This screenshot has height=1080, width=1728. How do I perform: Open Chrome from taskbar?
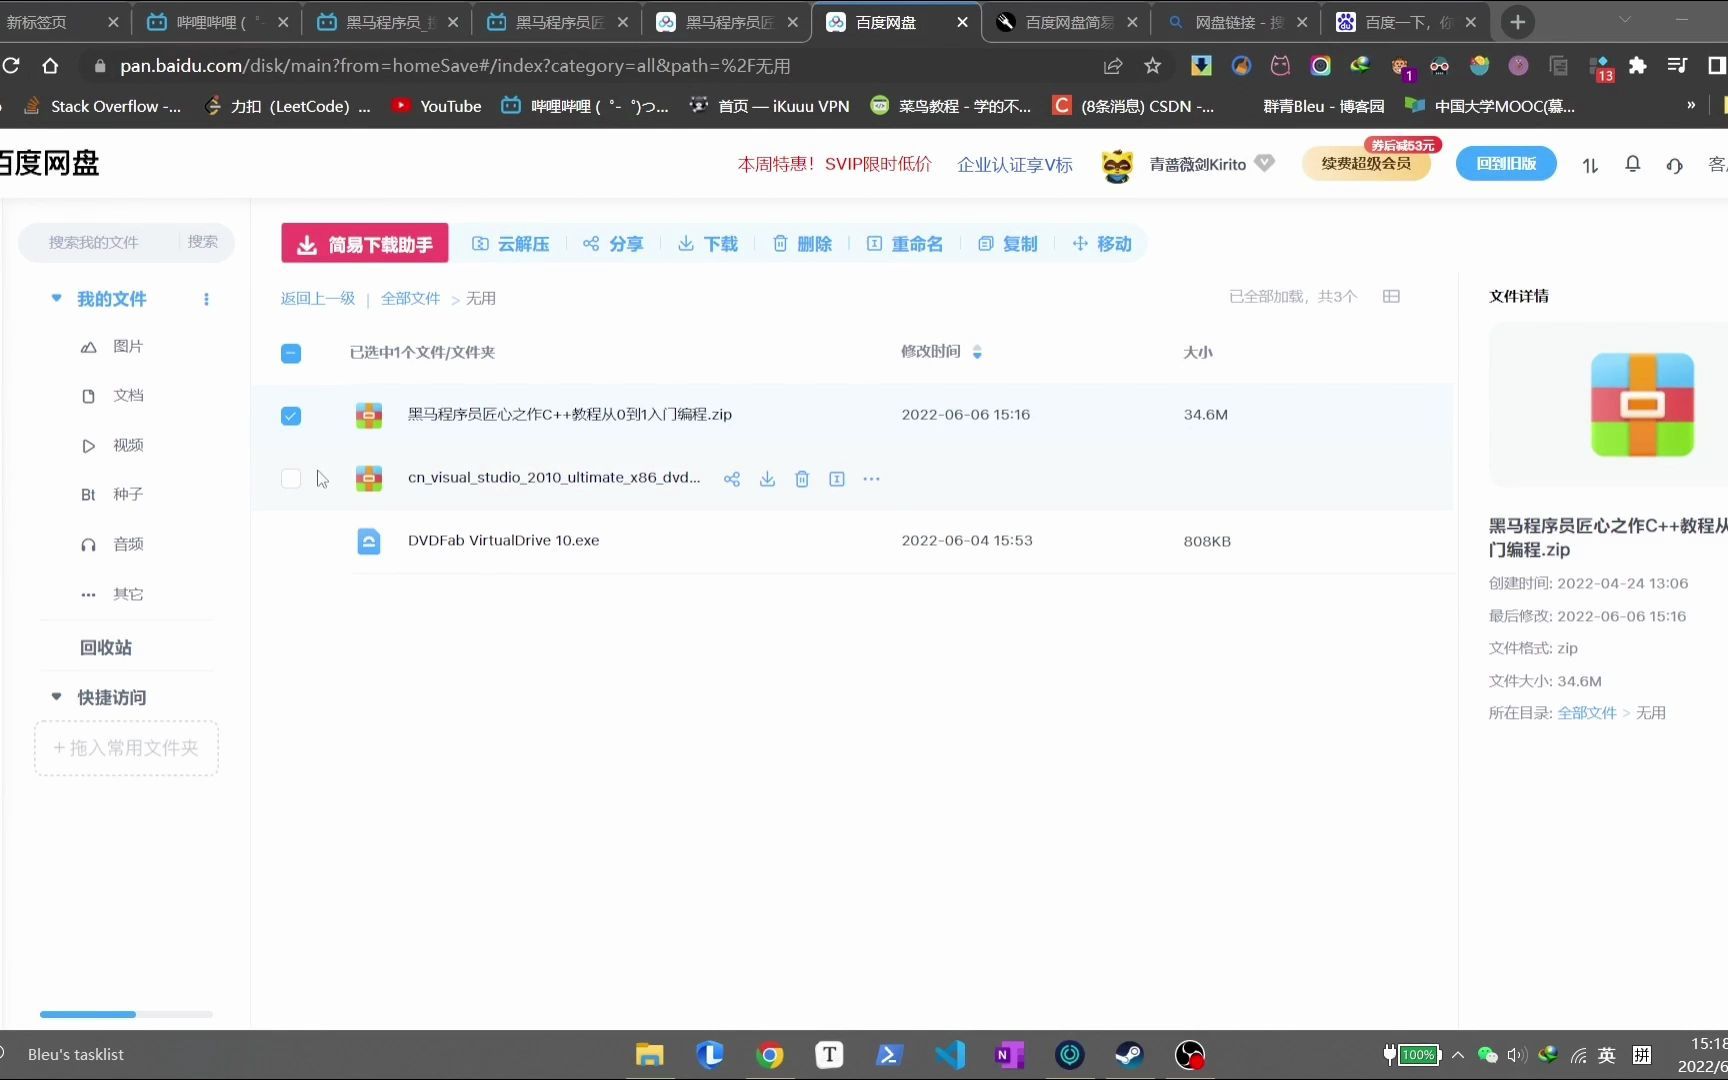pos(769,1055)
